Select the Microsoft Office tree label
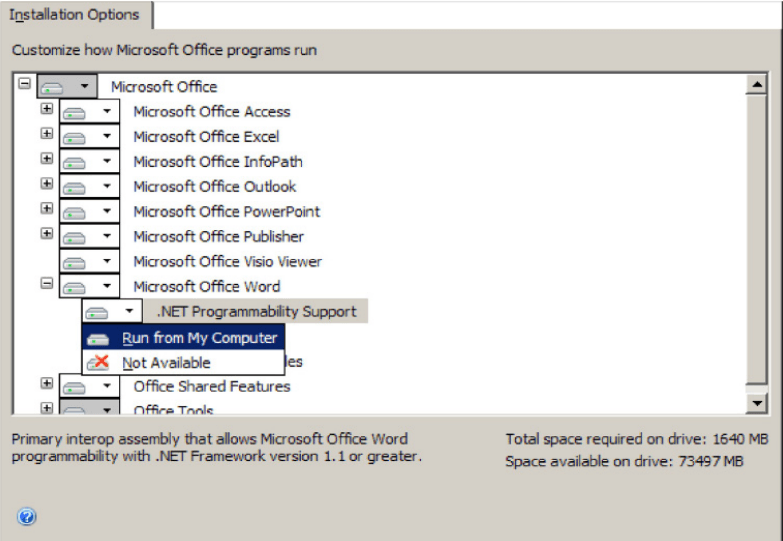The height and width of the screenshot is (541, 783). coord(164,87)
